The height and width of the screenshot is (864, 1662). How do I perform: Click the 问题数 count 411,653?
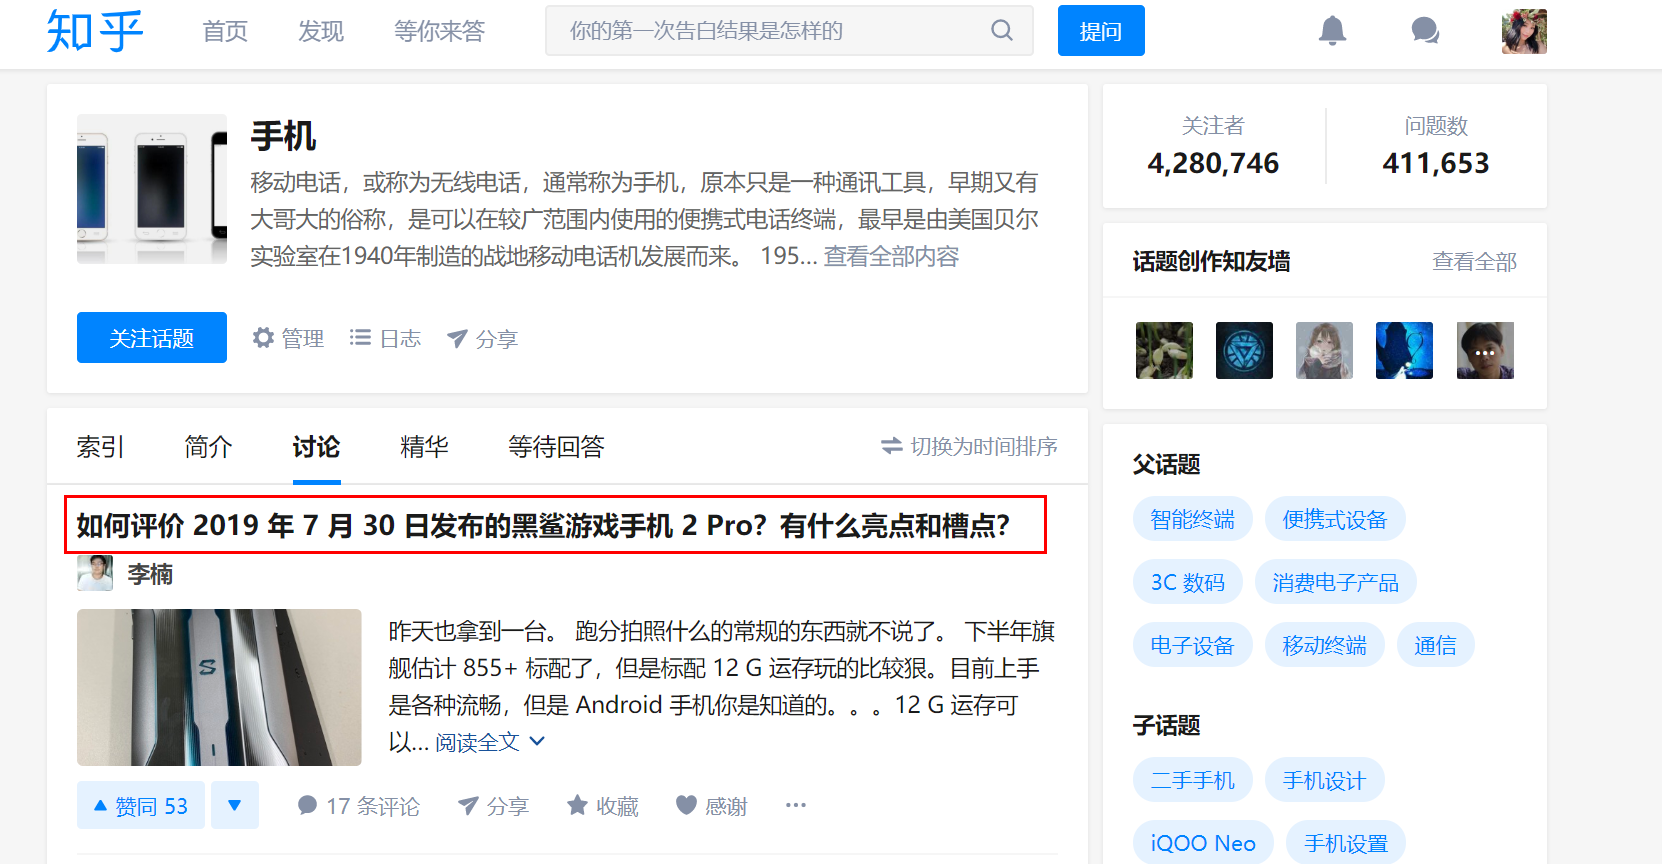[1436, 163]
